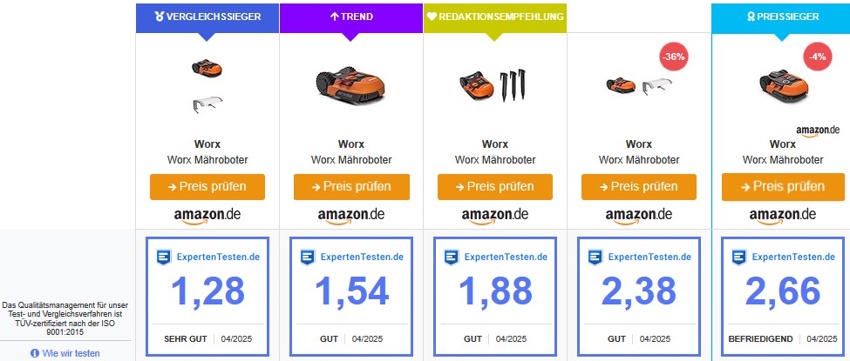Click the upward arrow icon in Trend banner
Screen dimensions: 850x361
coord(334,17)
